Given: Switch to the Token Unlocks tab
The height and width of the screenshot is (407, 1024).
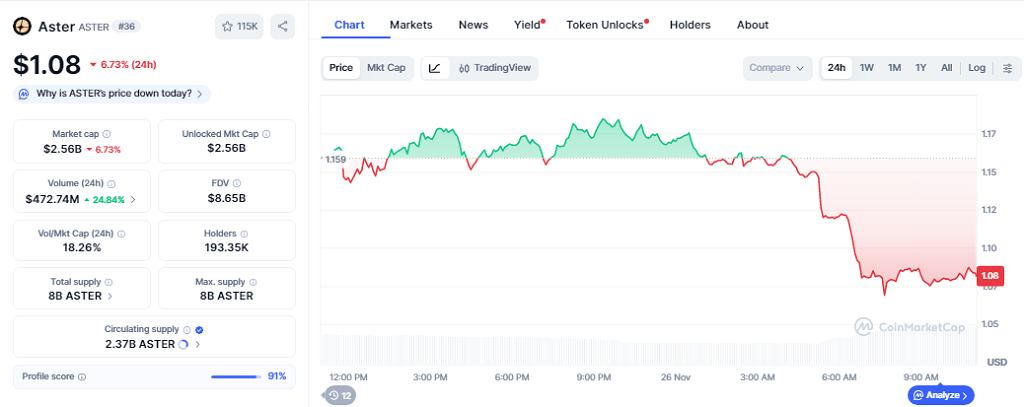Looking at the screenshot, I should click(605, 24).
